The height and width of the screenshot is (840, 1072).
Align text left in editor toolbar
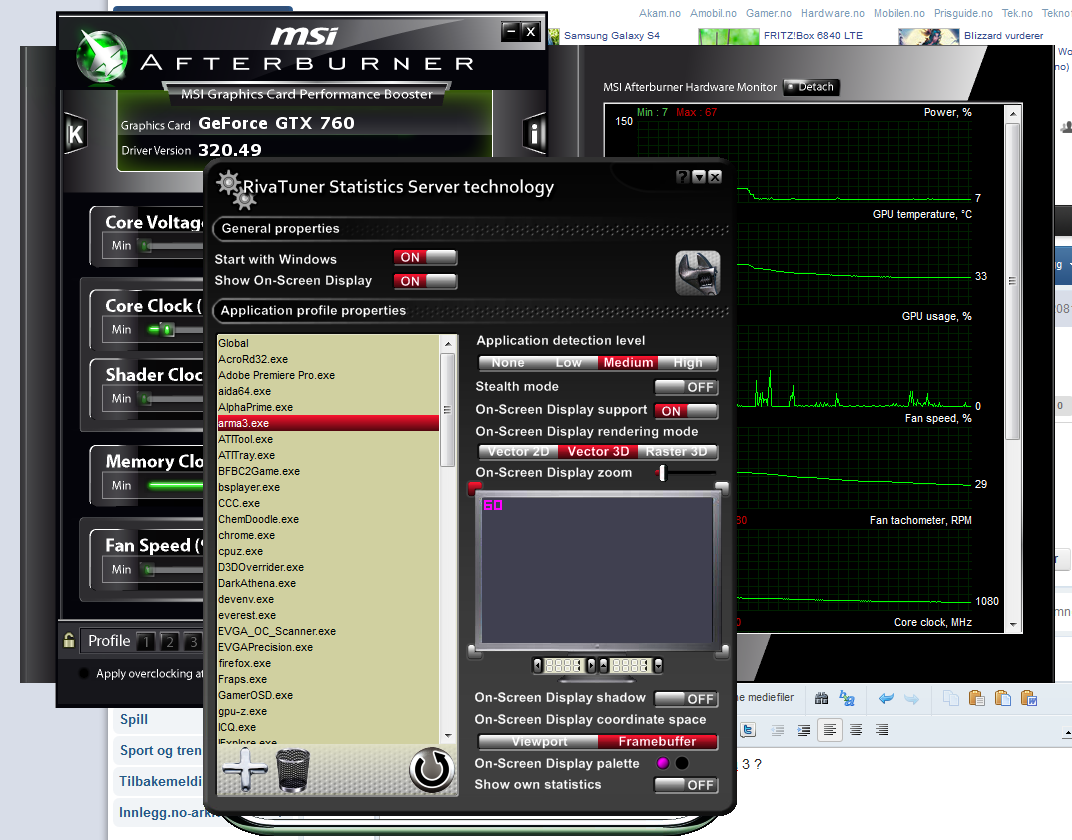coord(830,730)
